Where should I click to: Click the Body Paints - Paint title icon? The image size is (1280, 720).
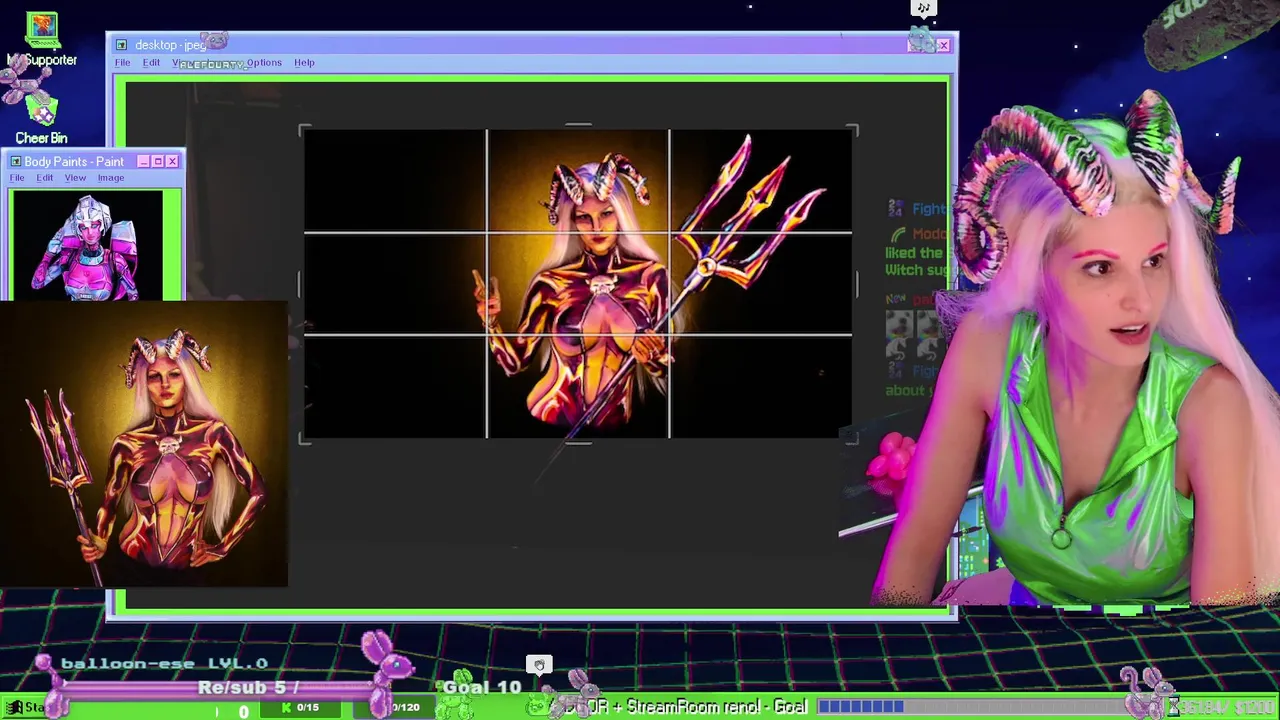[15, 161]
